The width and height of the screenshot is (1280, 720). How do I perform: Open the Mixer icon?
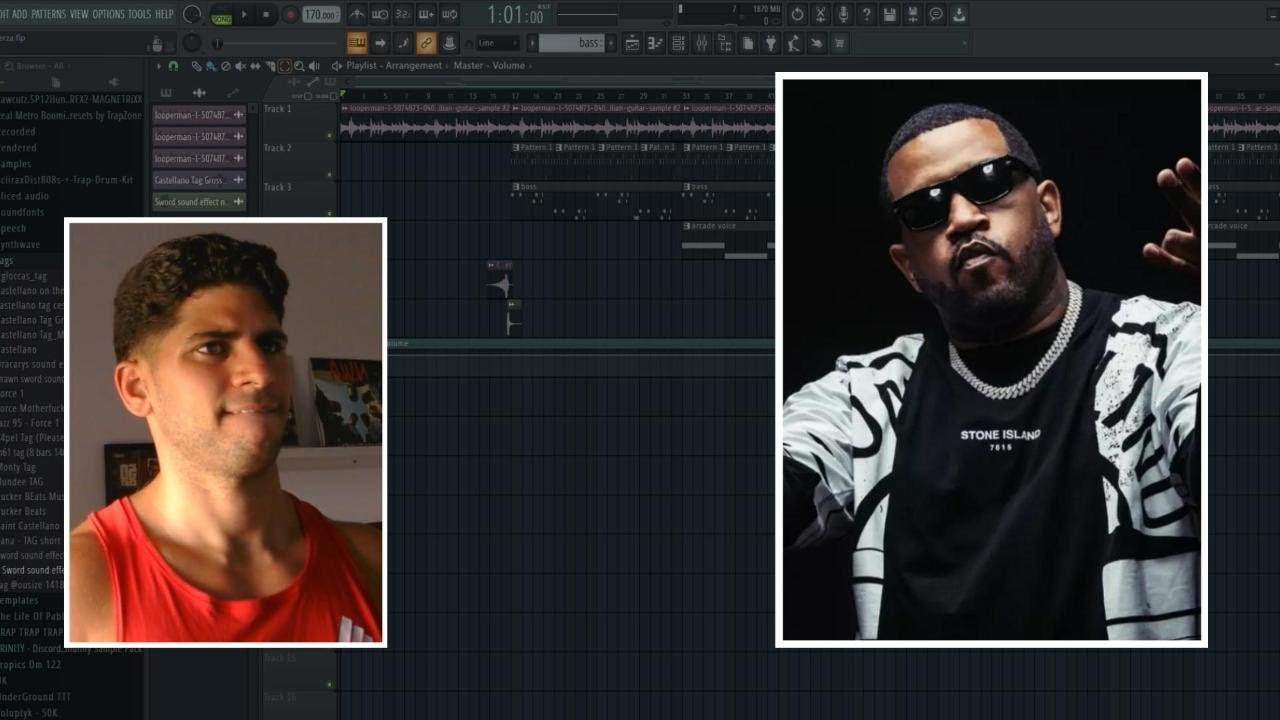pyautogui.click(x=701, y=43)
